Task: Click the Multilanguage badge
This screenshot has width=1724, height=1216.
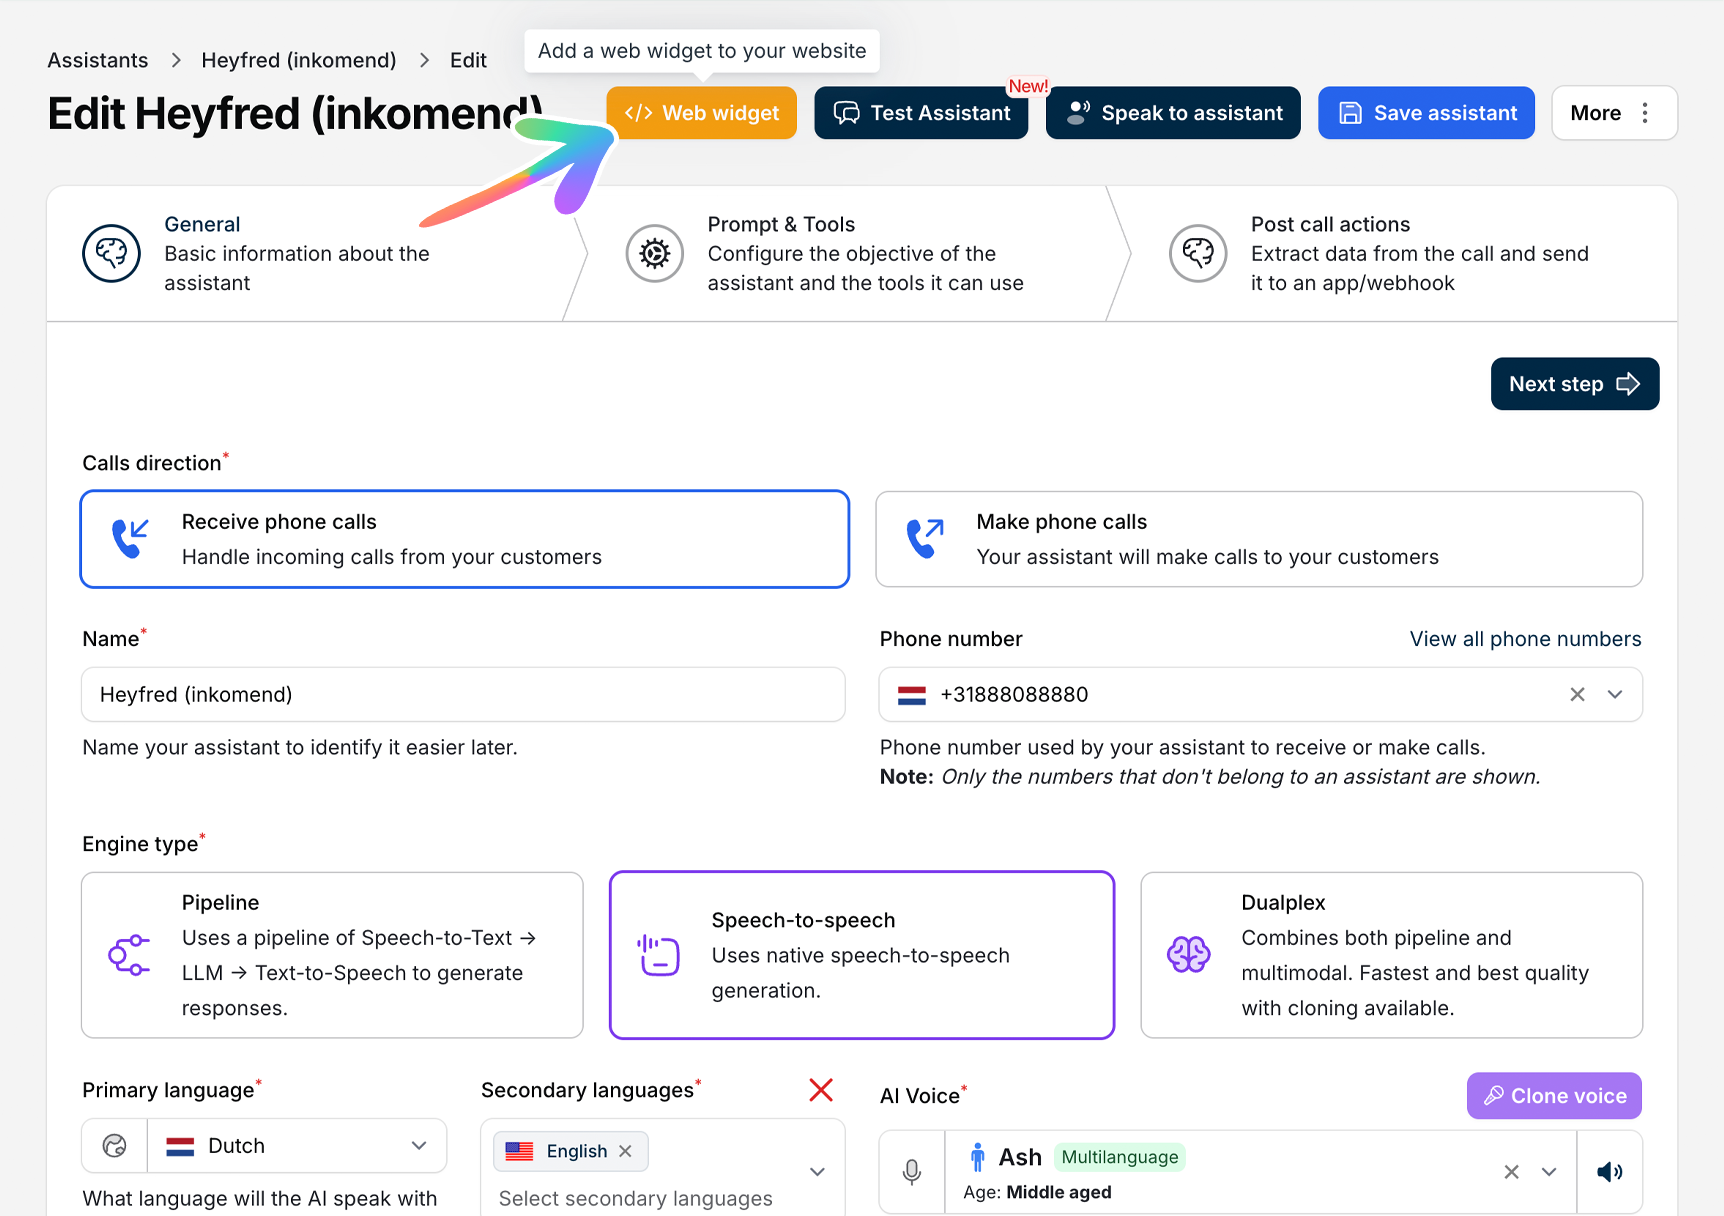Action: (x=1120, y=1157)
